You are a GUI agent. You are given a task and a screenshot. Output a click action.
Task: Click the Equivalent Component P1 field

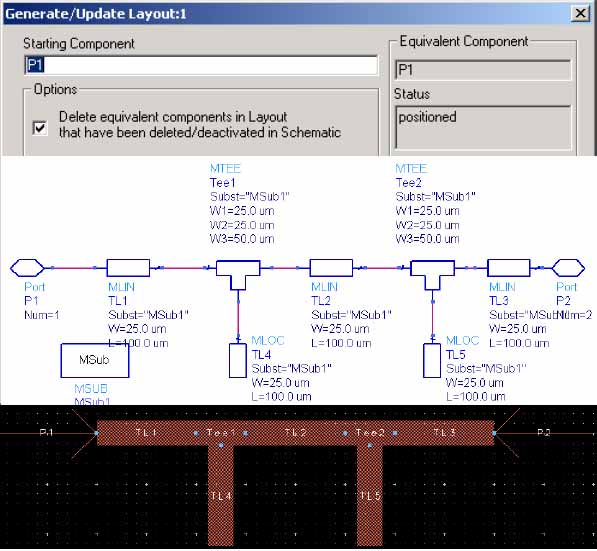tap(483, 70)
